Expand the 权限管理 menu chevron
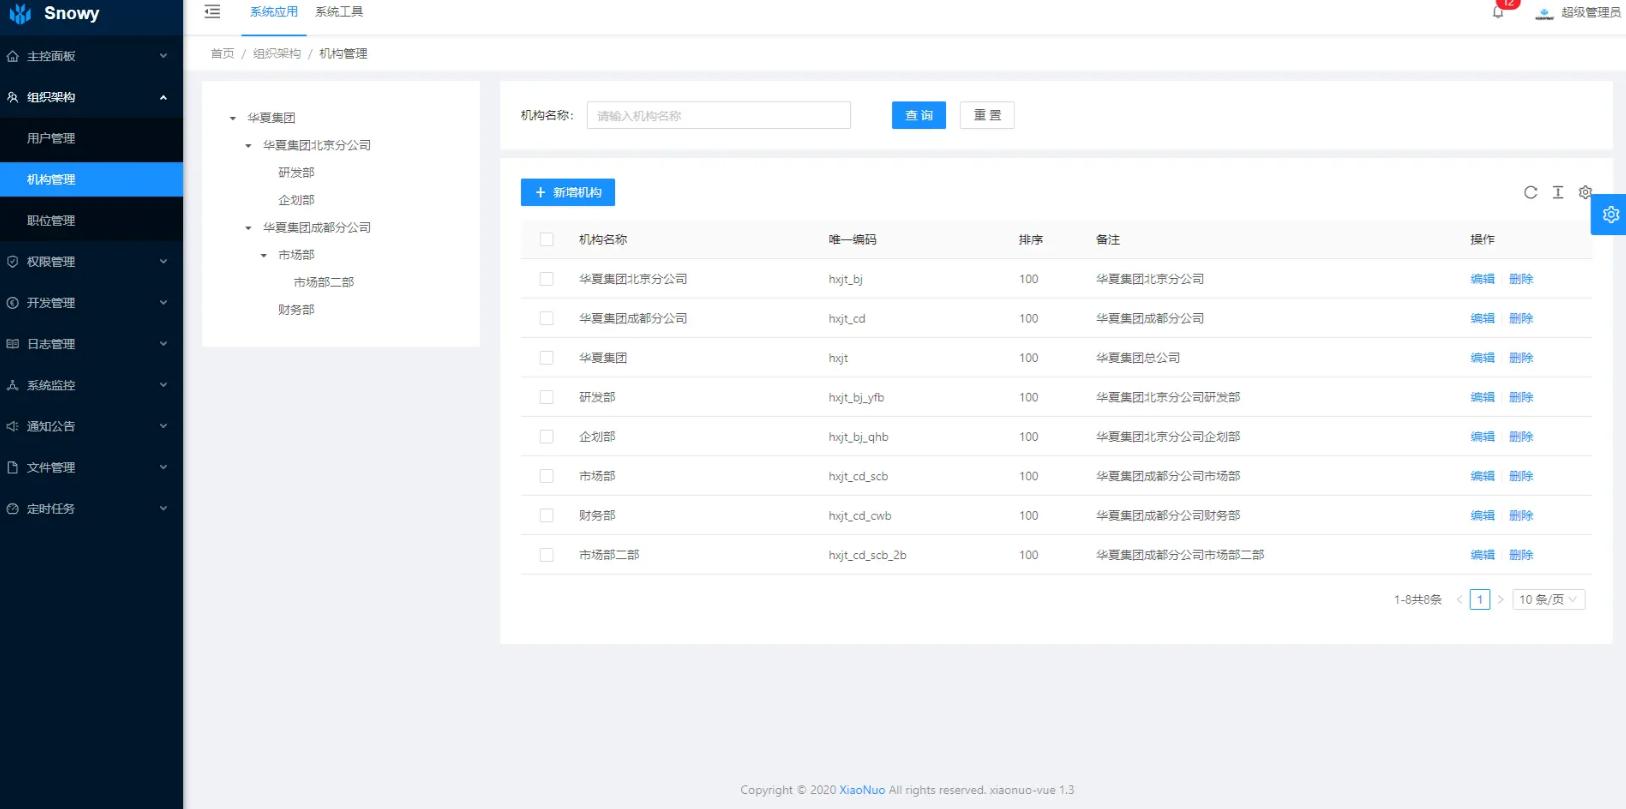This screenshot has height=809, width=1626. pos(163,261)
